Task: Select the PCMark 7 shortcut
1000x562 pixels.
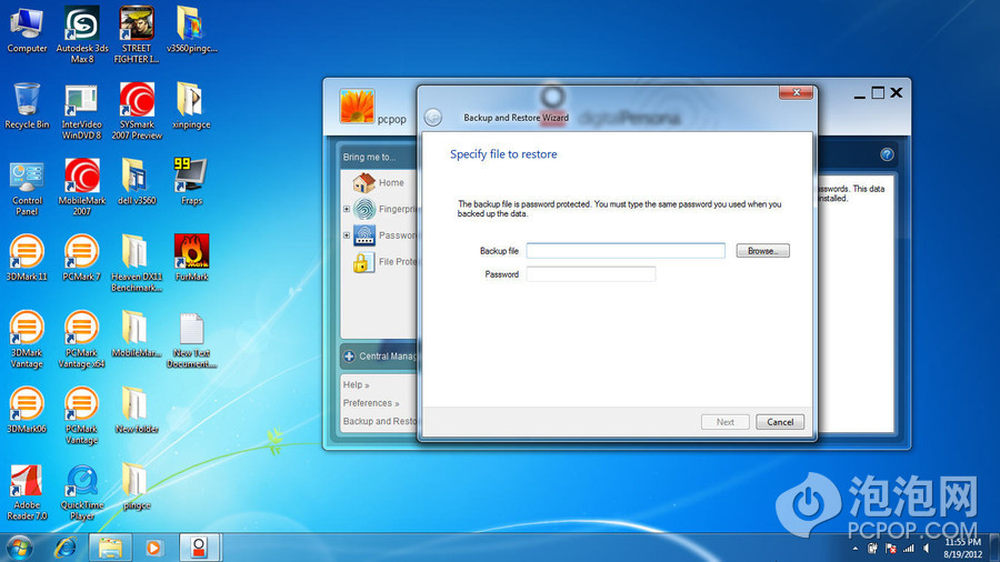Action: point(82,258)
